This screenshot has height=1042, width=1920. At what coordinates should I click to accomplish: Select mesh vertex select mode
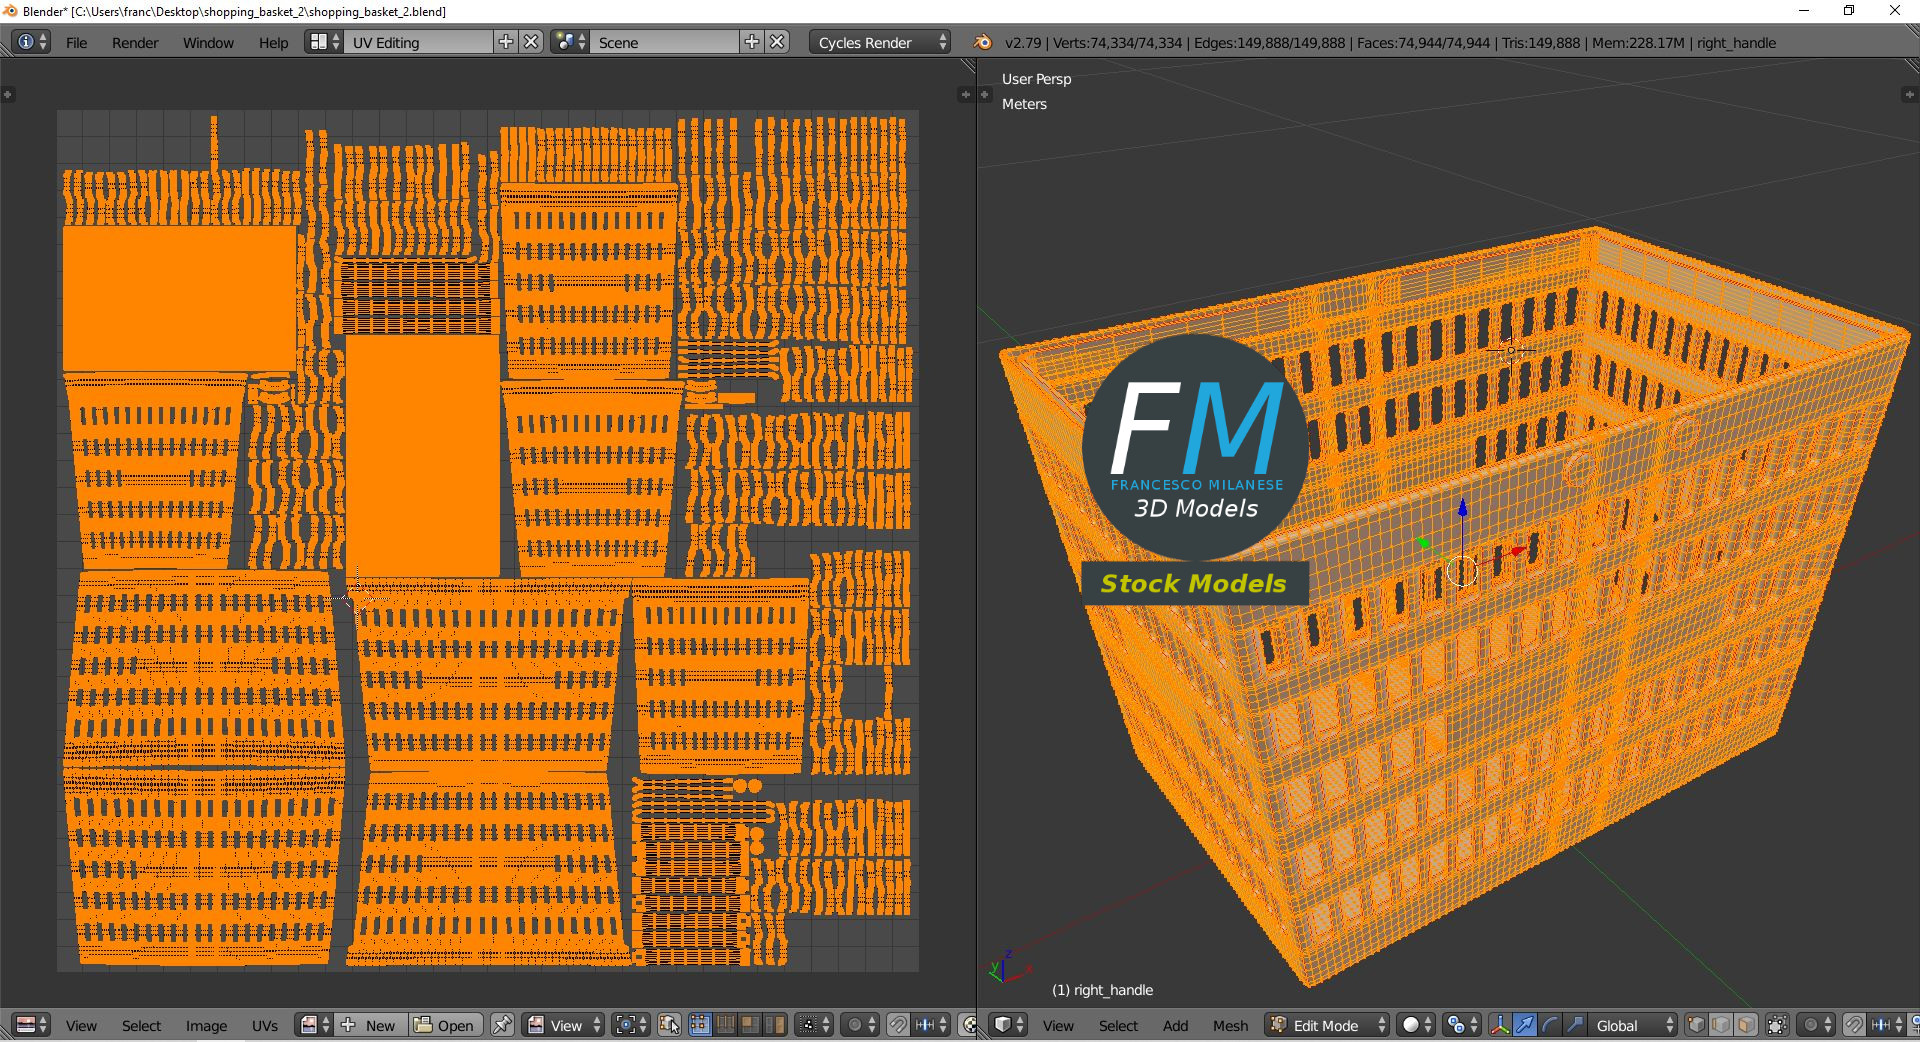click(1696, 1025)
